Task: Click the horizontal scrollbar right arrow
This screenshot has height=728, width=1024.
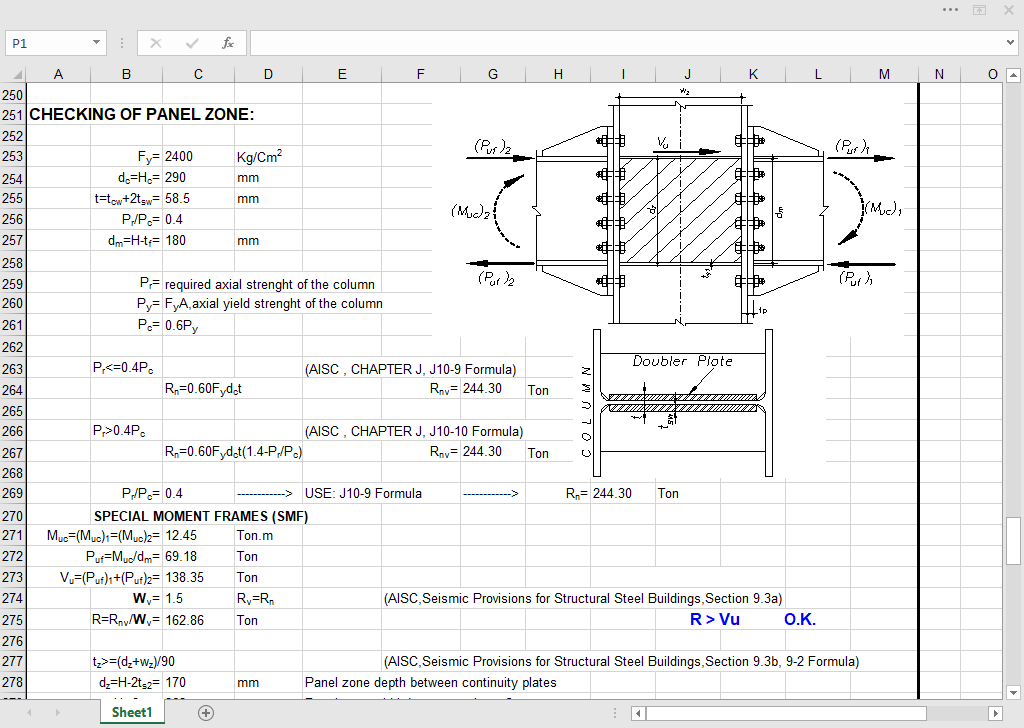Action: (995, 713)
